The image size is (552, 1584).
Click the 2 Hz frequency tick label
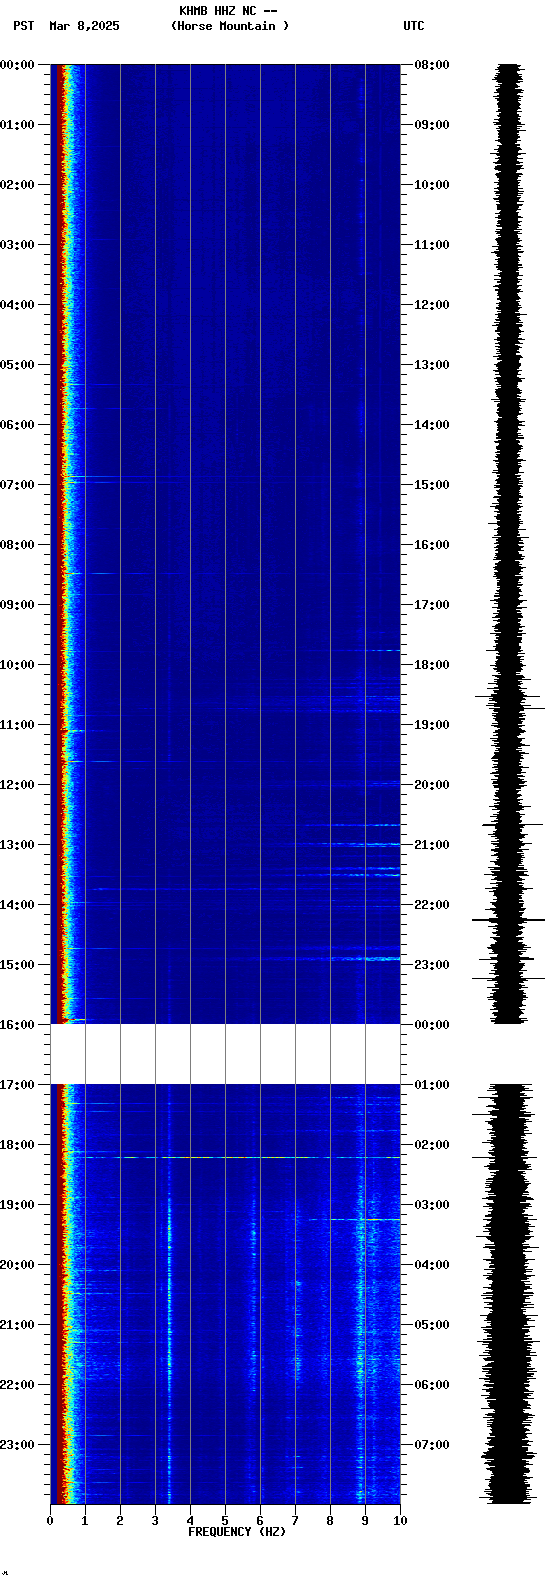coord(120,1521)
